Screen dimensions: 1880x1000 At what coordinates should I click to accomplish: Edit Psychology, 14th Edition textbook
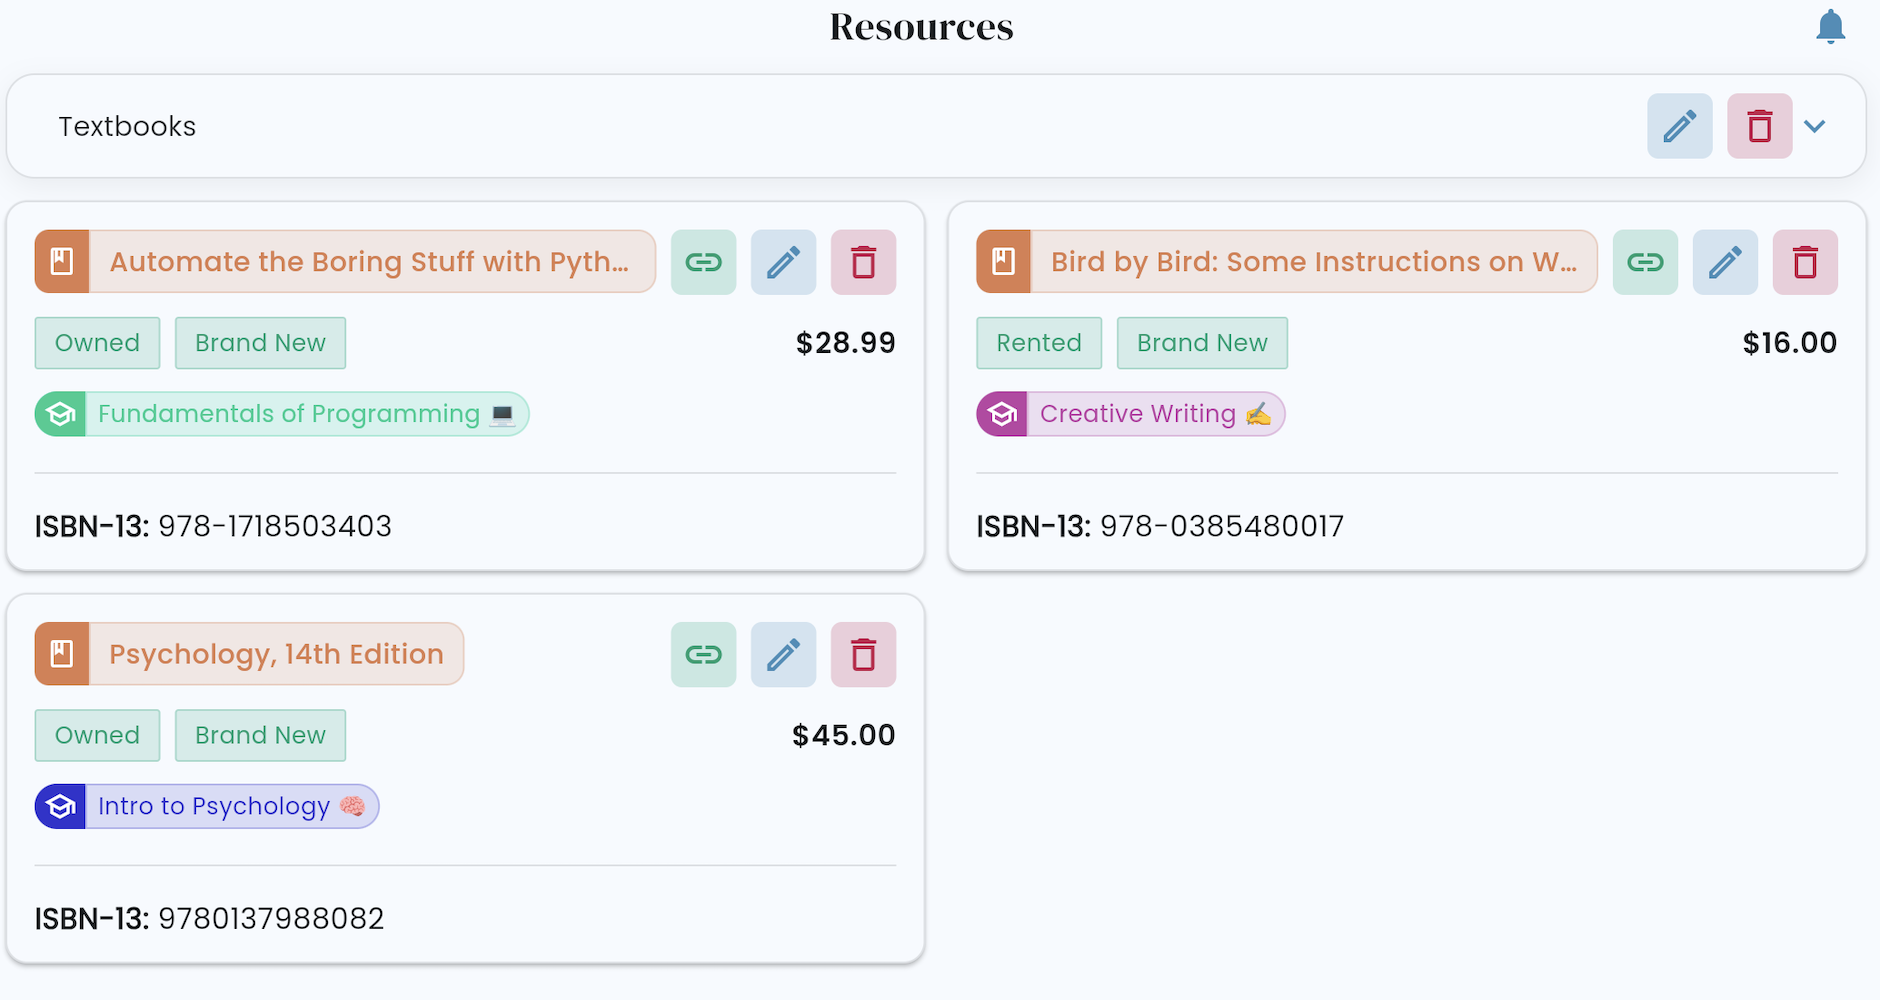[x=783, y=654]
